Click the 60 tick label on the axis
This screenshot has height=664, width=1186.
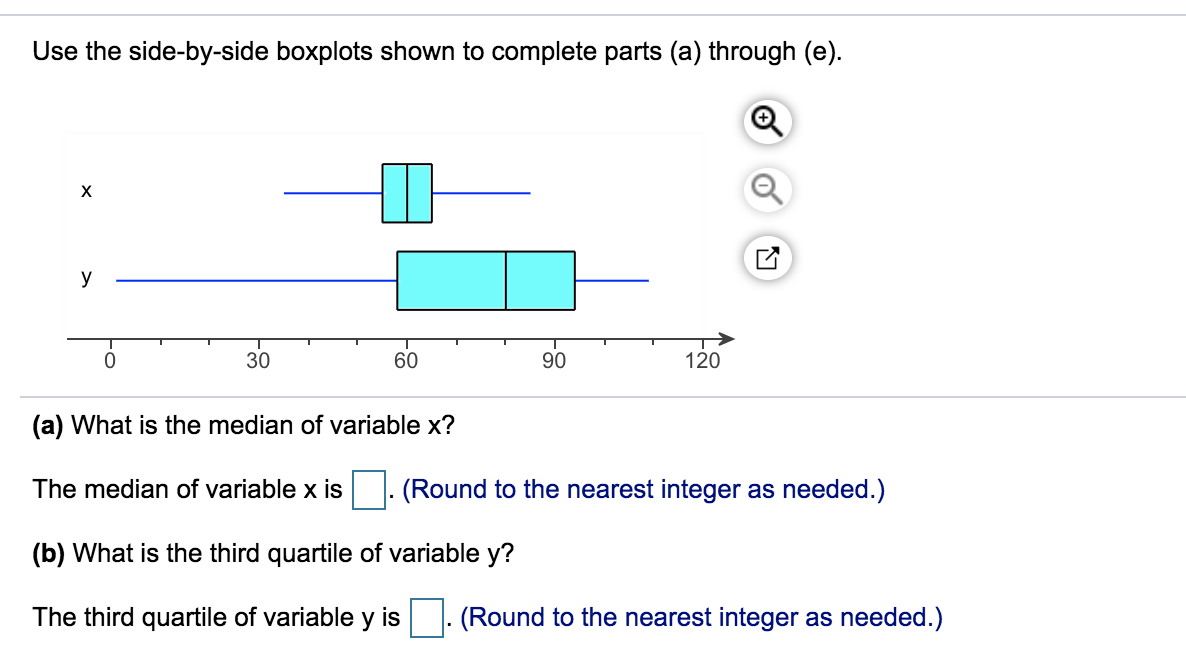(406, 361)
